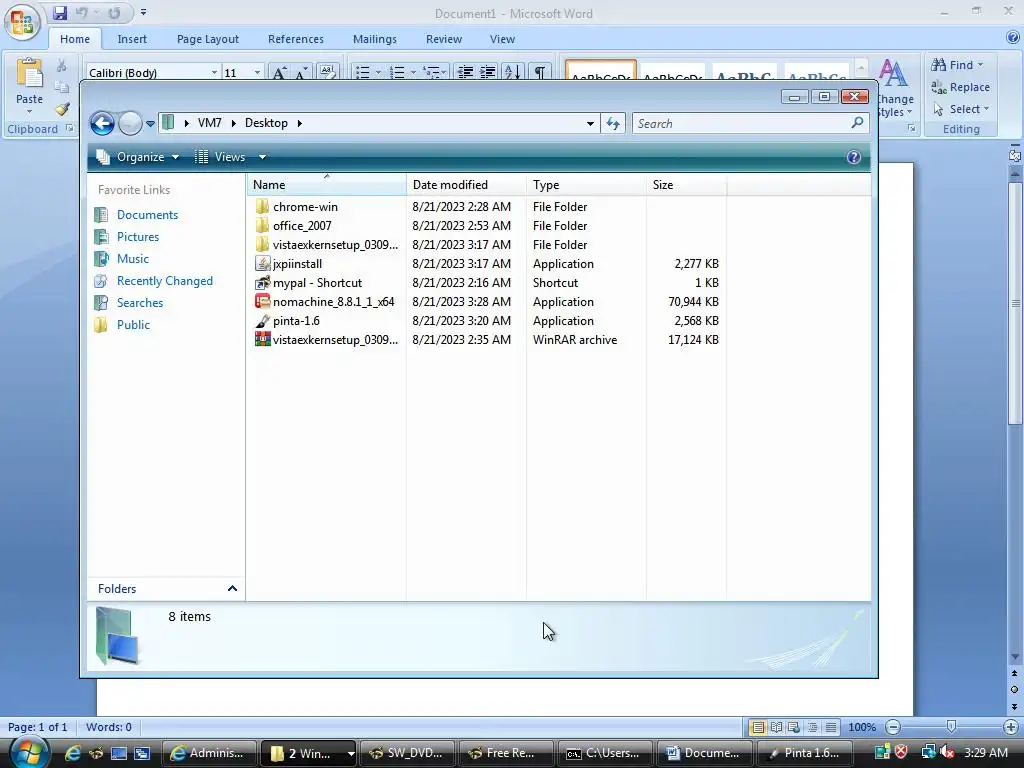Open the Page Layout tab
This screenshot has height=768, width=1024.
click(208, 39)
